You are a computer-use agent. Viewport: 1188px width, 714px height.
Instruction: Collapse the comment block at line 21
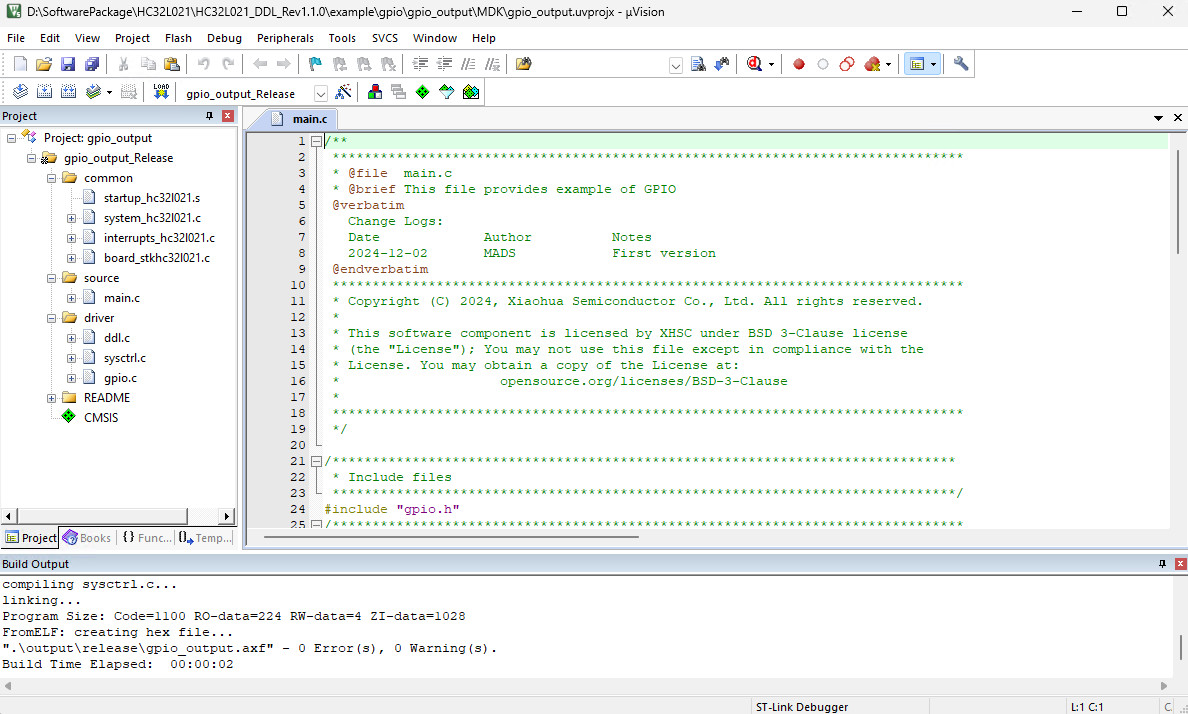click(316, 461)
